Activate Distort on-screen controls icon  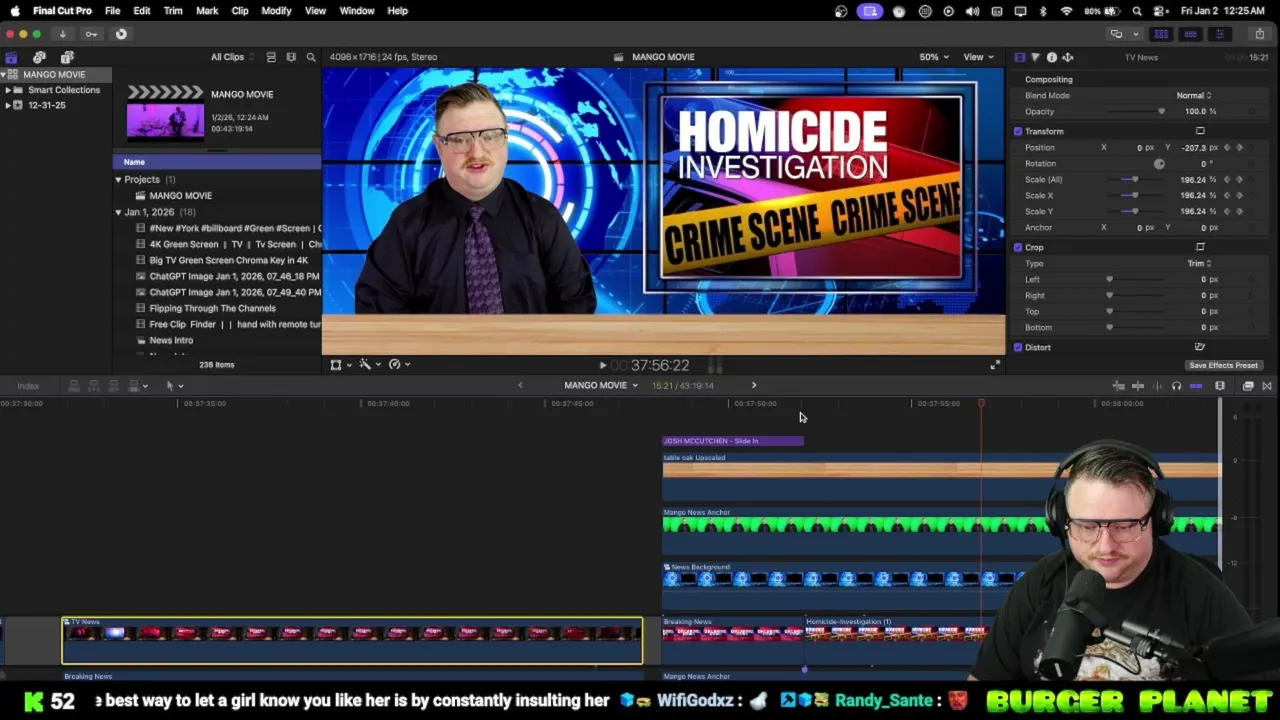[1200, 347]
